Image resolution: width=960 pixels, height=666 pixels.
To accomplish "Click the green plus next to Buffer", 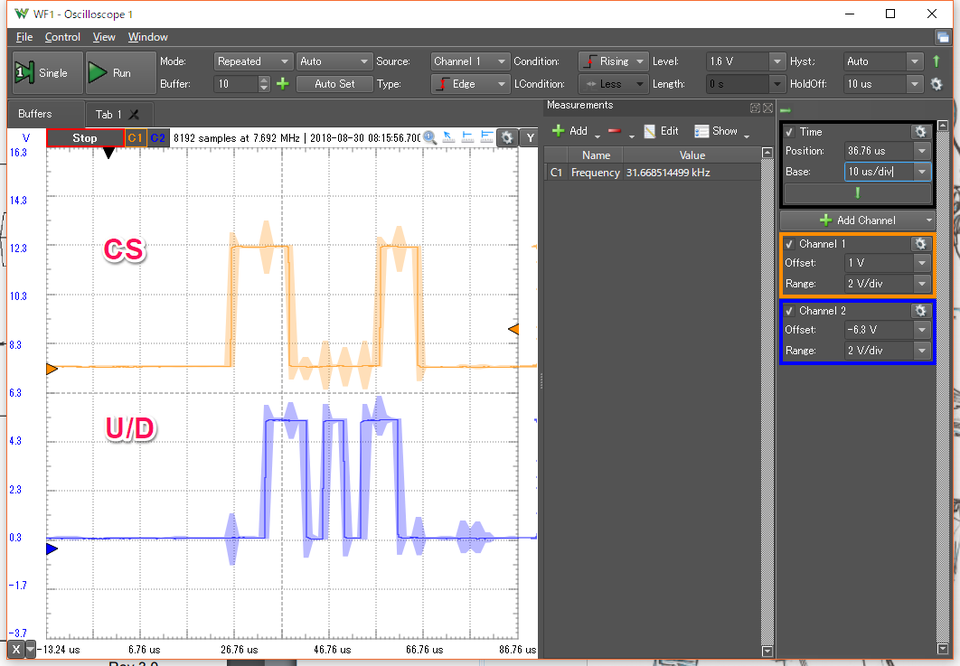I will point(282,84).
